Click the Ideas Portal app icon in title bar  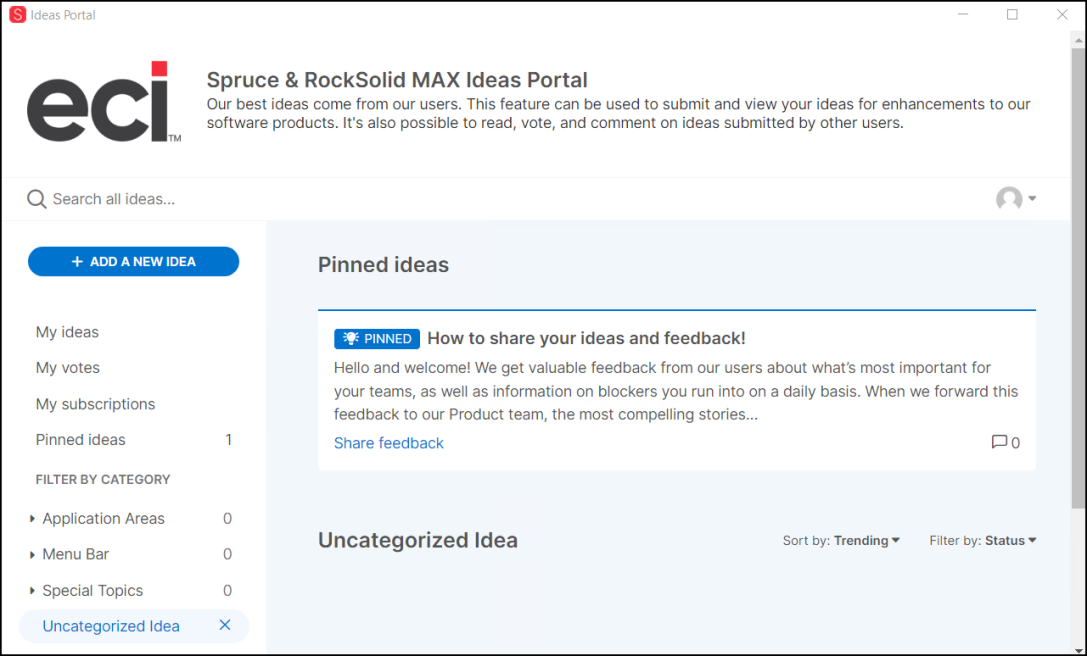[x=17, y=15]
